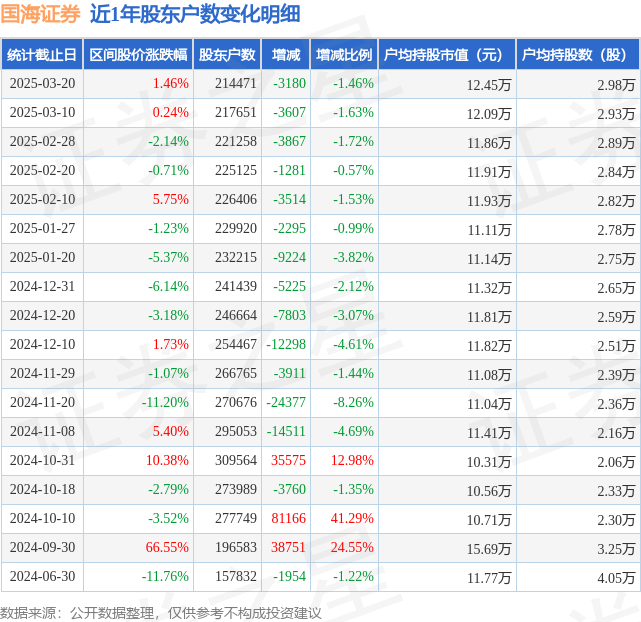Click shareholder count 157832
This screenshot has height=622, width=641.
tap(236, 577)
